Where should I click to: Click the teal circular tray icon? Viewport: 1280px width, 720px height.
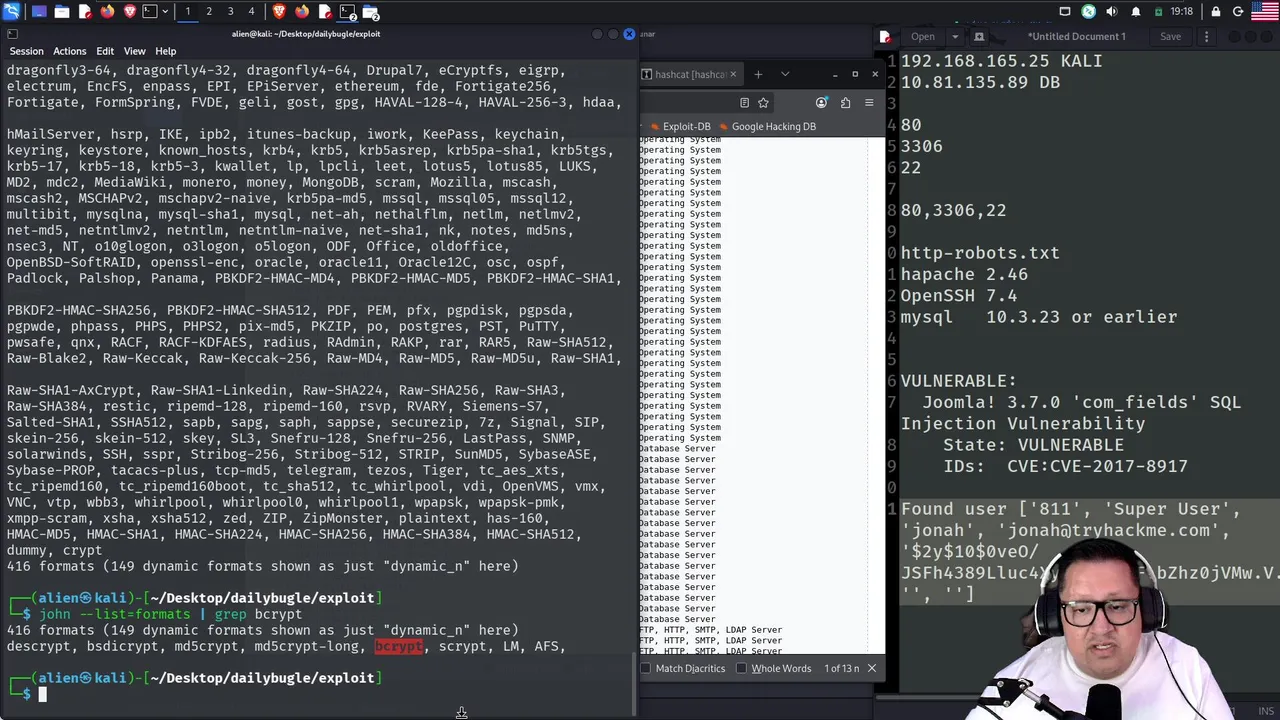coord(1088,11)
